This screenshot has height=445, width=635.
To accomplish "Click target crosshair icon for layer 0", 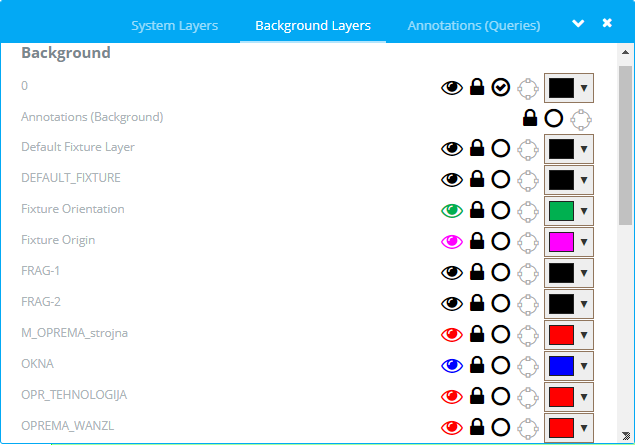I will coord(528,89).
